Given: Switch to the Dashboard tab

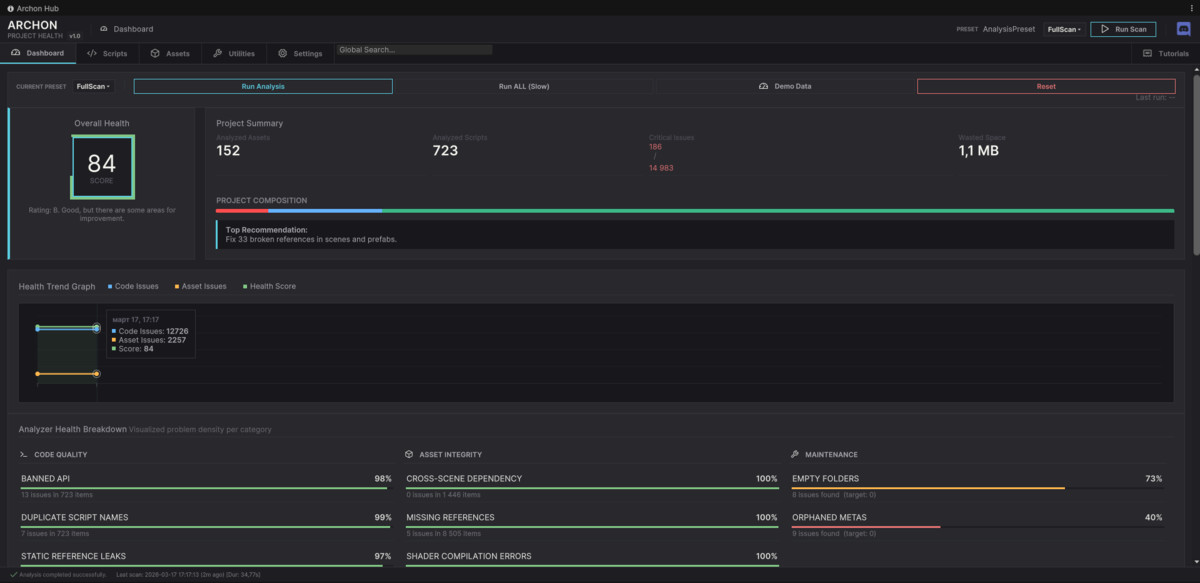Looking at the screenshot, I should [x=38, y=53].
